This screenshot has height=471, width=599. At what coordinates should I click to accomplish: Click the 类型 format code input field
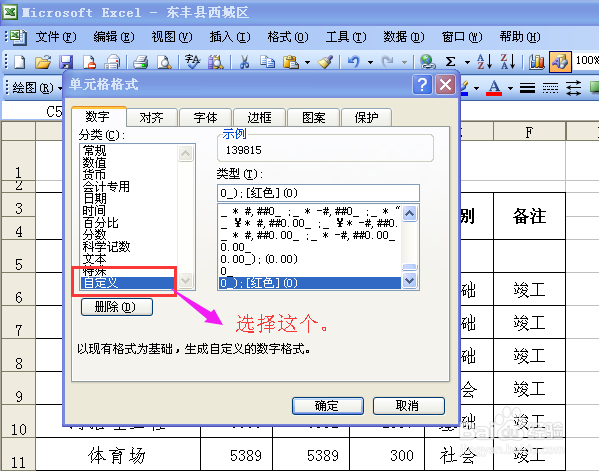(318, 193)
